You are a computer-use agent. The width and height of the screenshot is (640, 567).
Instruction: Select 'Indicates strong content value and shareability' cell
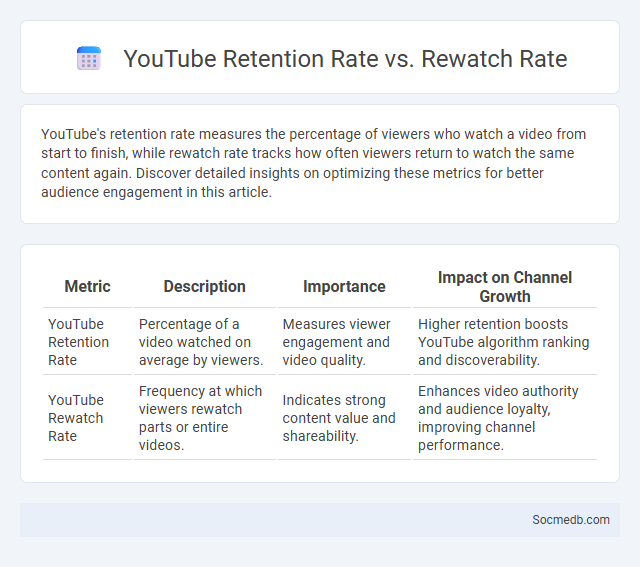[x=344, y=418]
